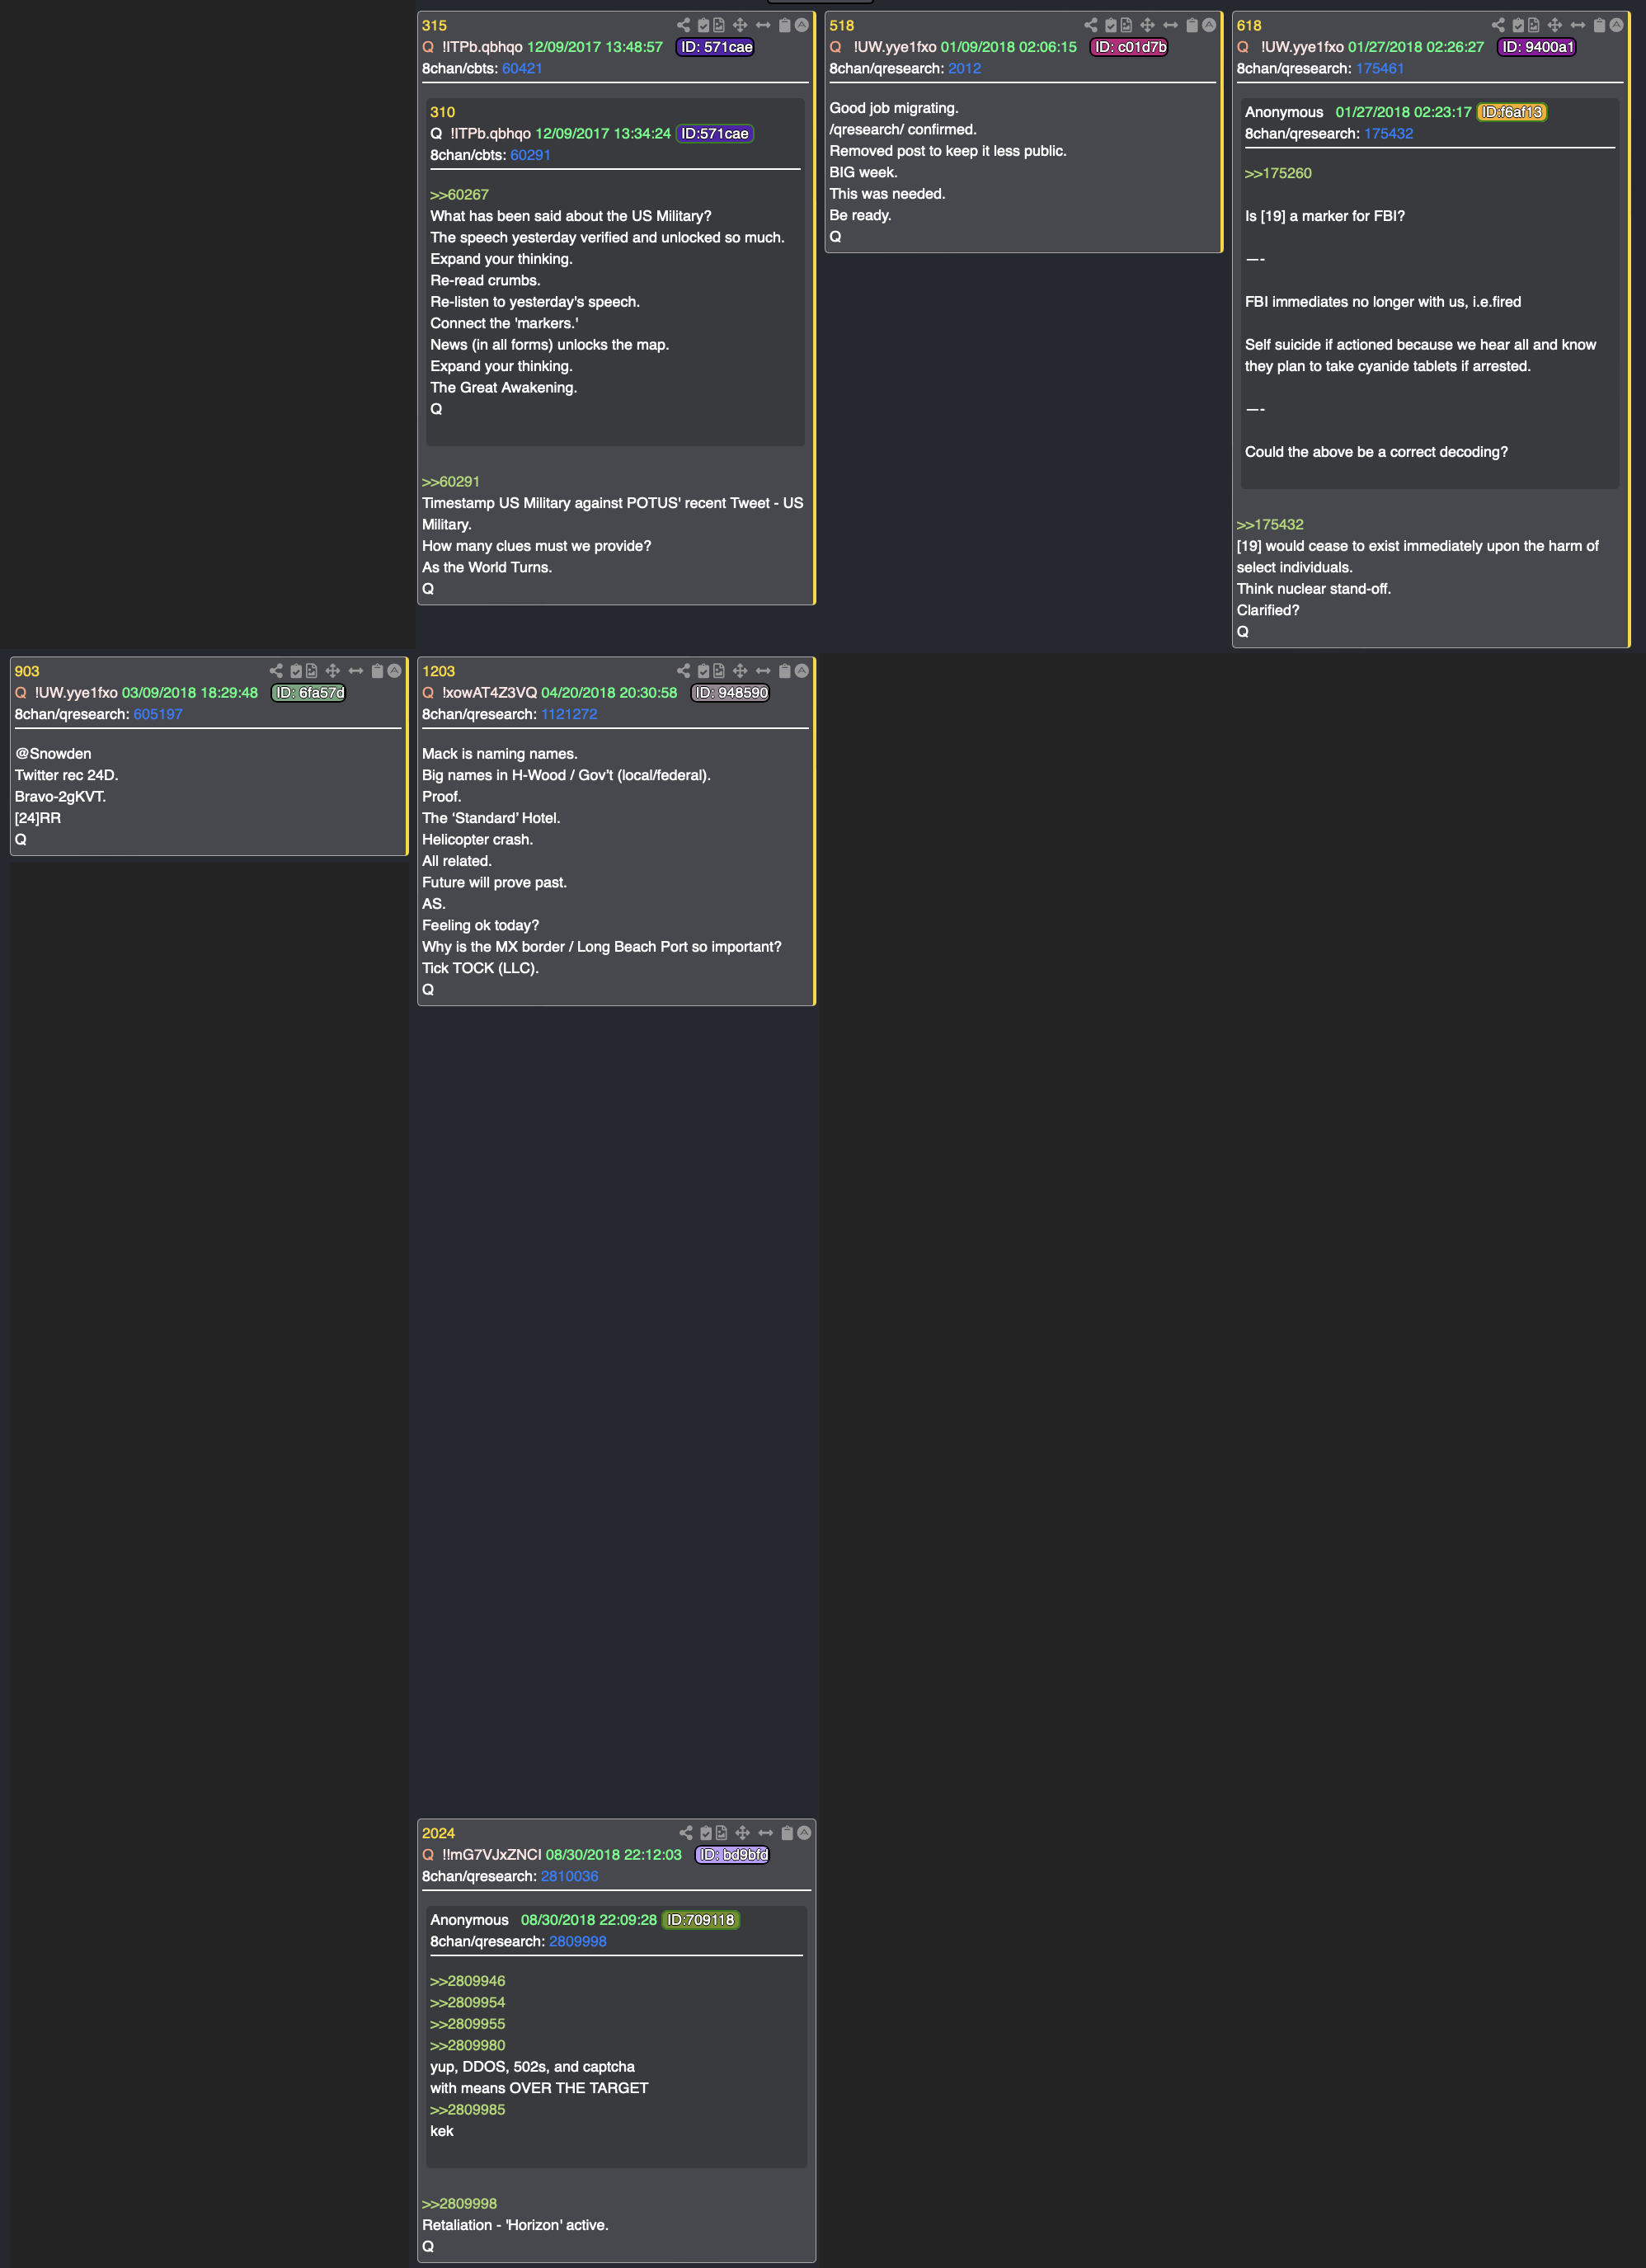Click the plain clipboard icon on post 315

point(785,25)
